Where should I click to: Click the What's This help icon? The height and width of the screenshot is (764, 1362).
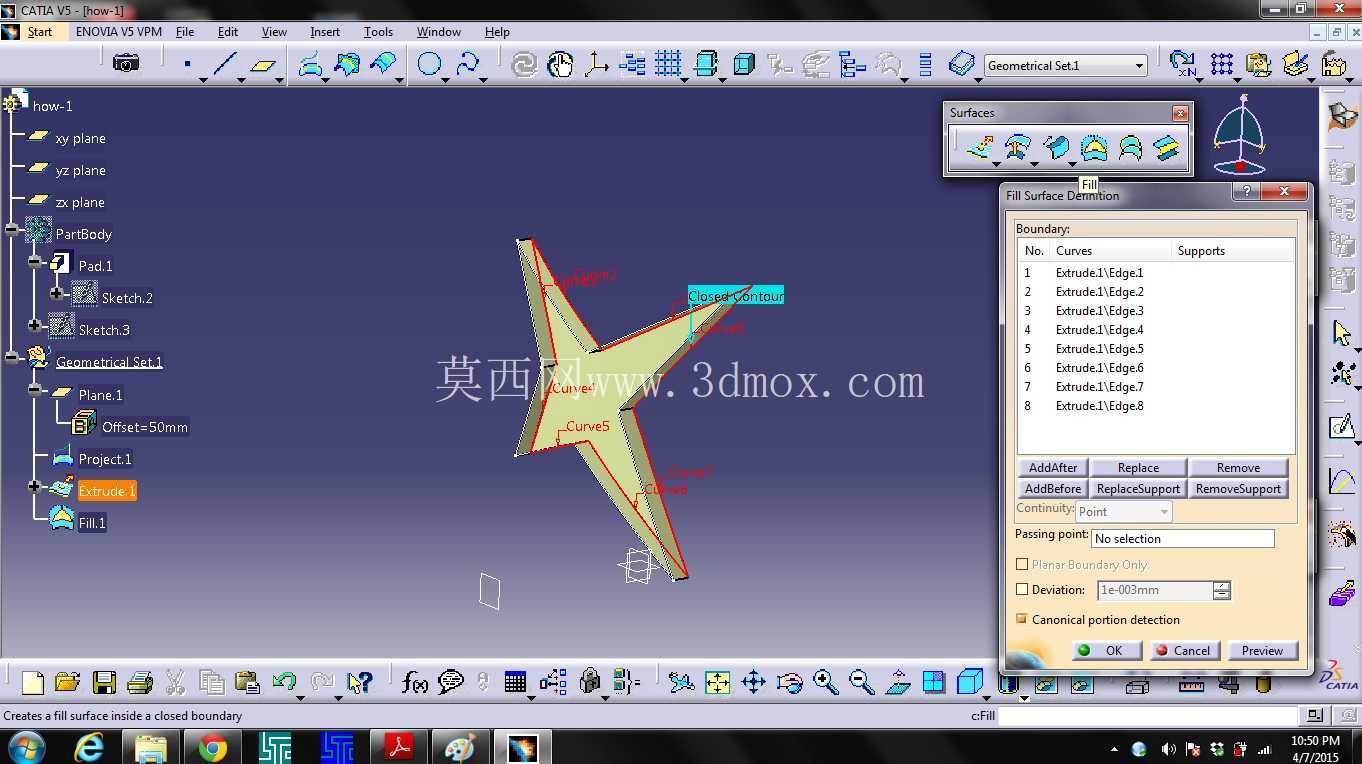tap(359, 683)
